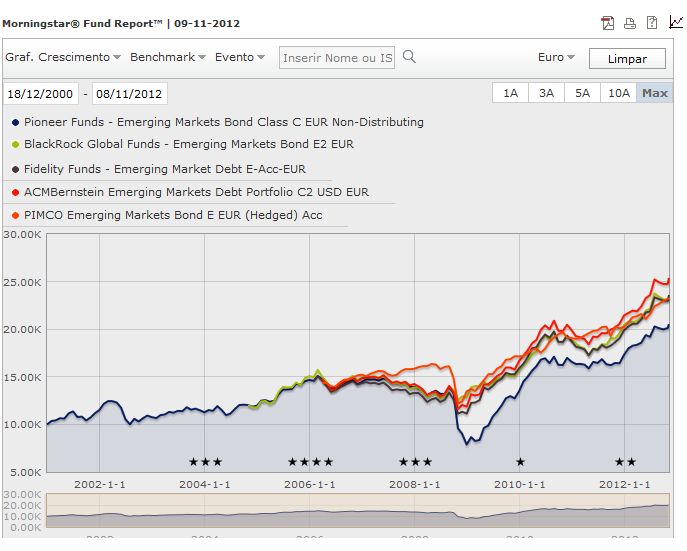The image size is (687, 551).
Task: Switch to the 10A time range
Action: click(619, 93)
